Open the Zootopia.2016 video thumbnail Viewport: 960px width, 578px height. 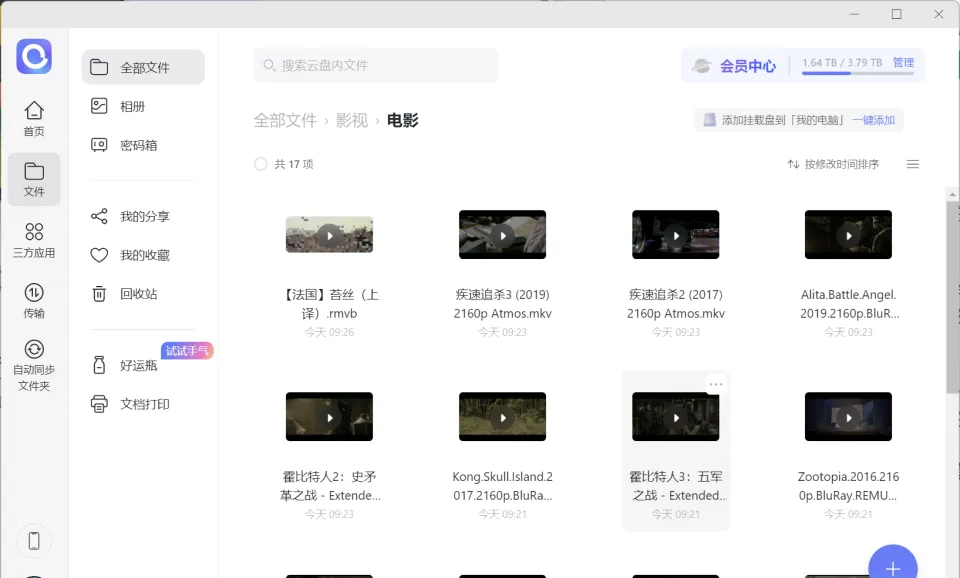848,416
